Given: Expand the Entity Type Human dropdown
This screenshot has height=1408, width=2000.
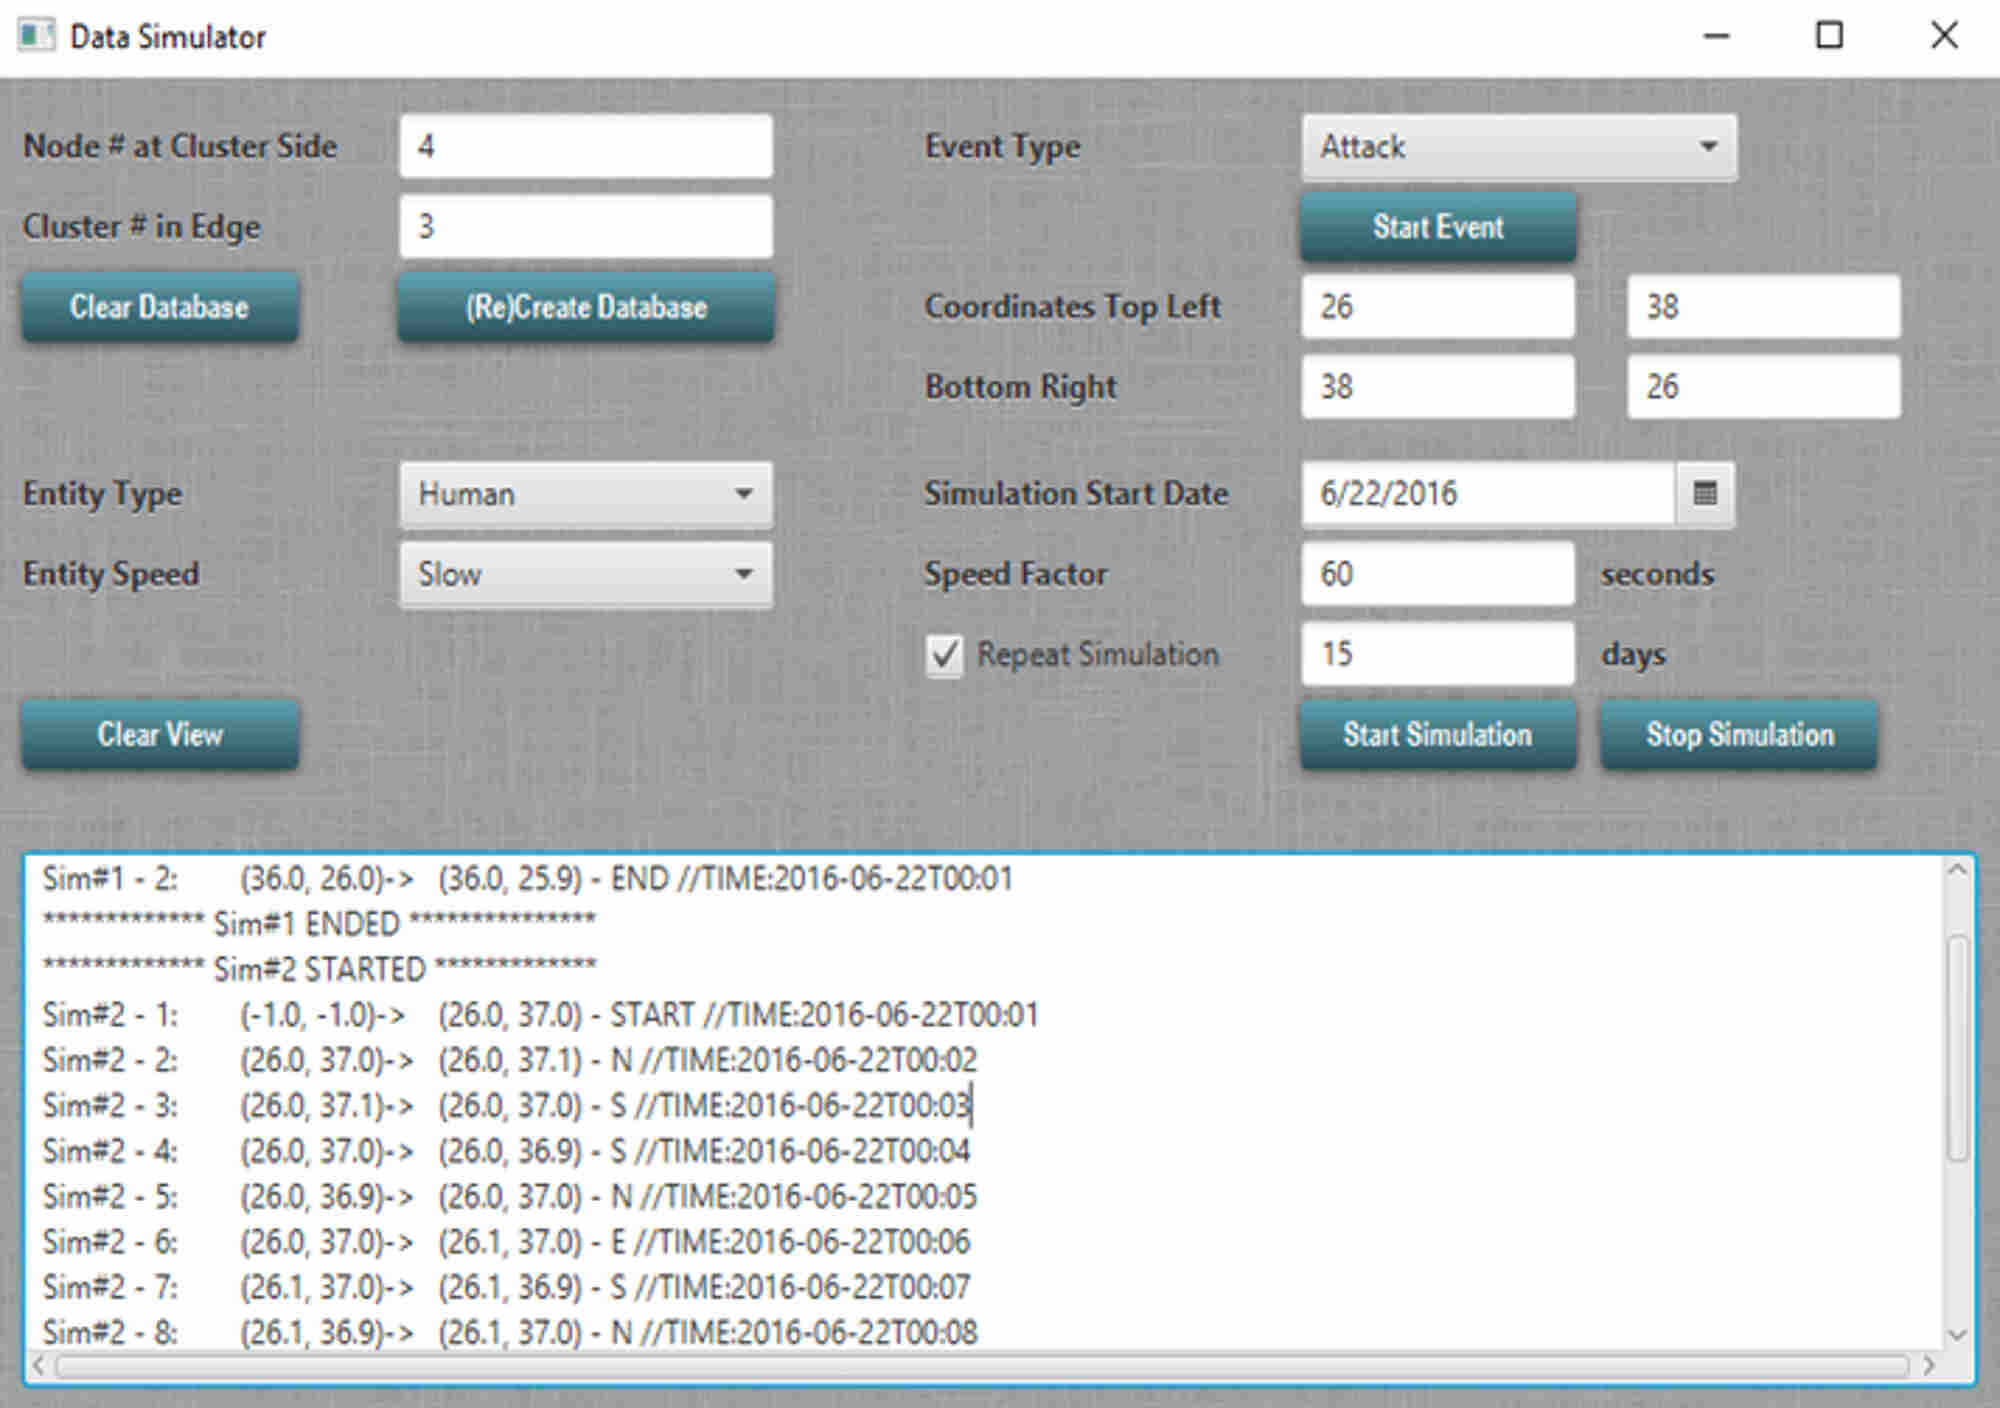Looking at the screenshot, I should click(x=586, y=494).
